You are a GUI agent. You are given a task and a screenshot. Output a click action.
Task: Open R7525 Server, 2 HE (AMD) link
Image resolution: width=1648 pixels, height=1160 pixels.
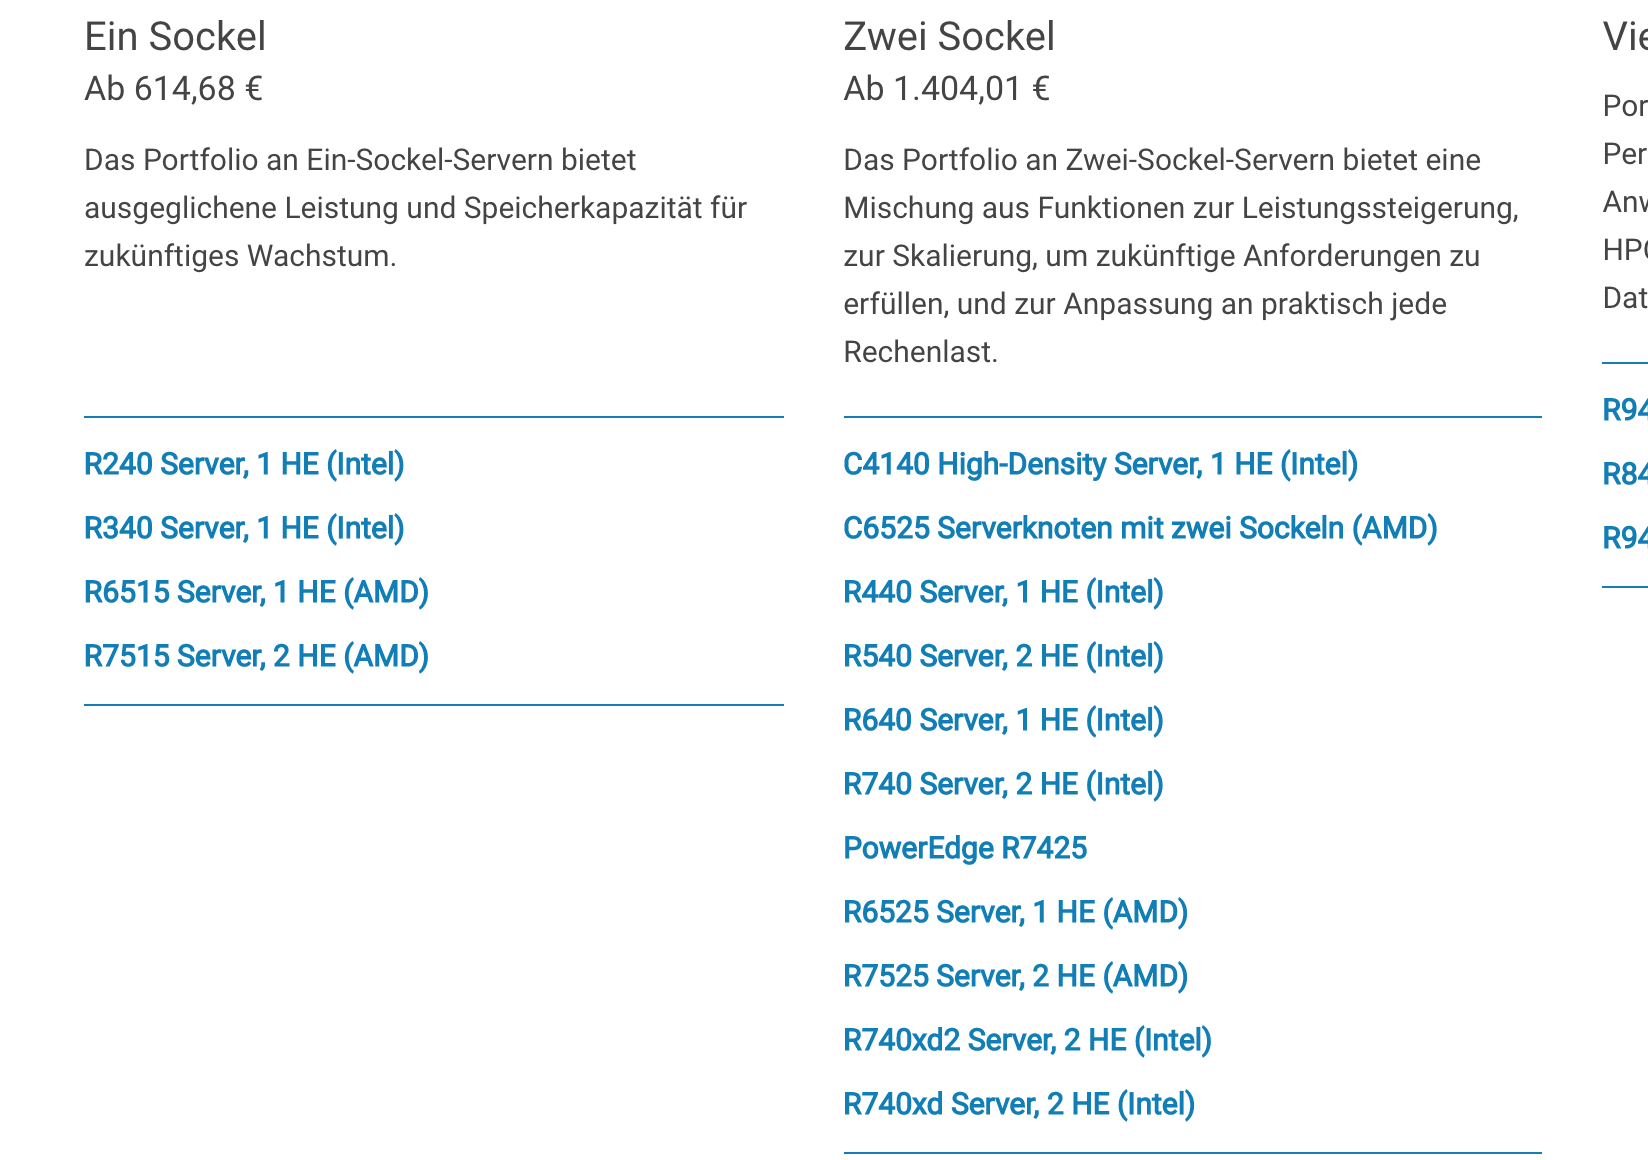click(1015, 976)
